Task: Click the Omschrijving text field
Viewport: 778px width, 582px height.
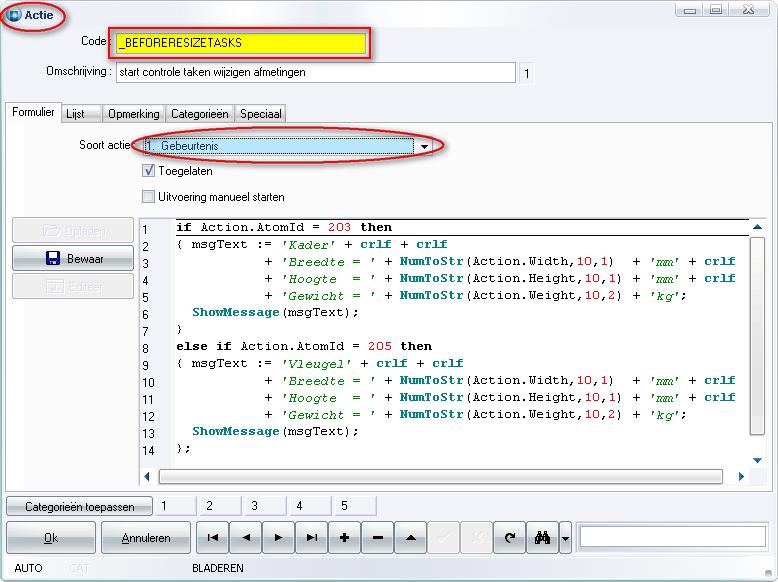Action: click(316, 72)
